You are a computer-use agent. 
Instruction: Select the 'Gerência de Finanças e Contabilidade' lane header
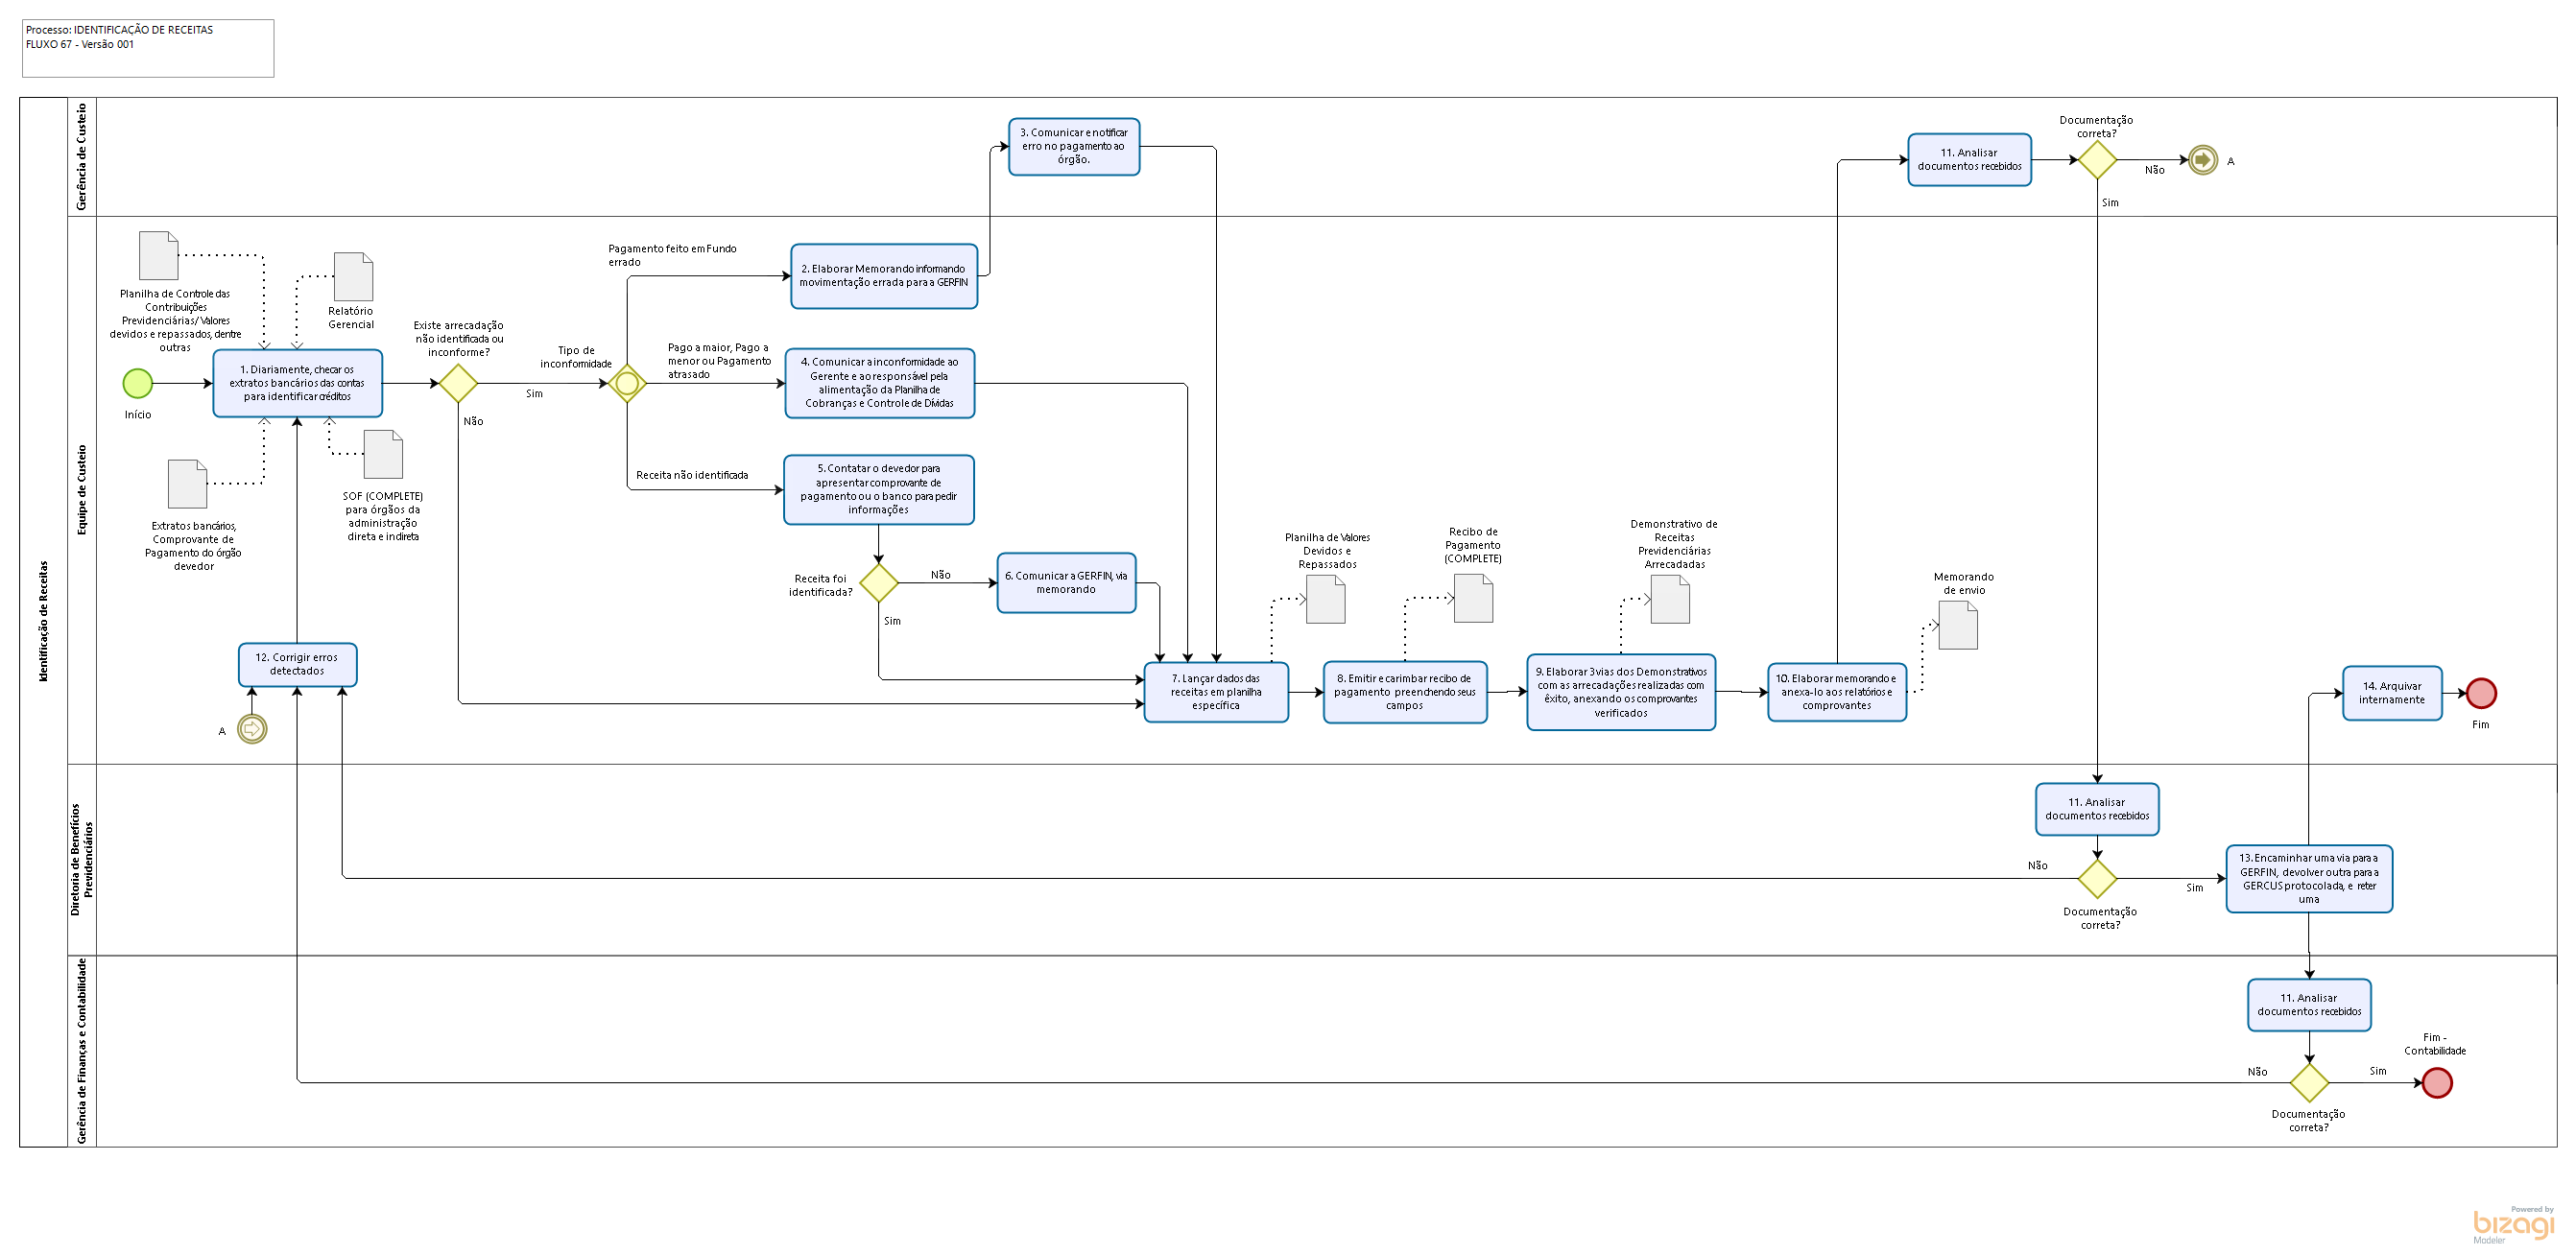82,1050
